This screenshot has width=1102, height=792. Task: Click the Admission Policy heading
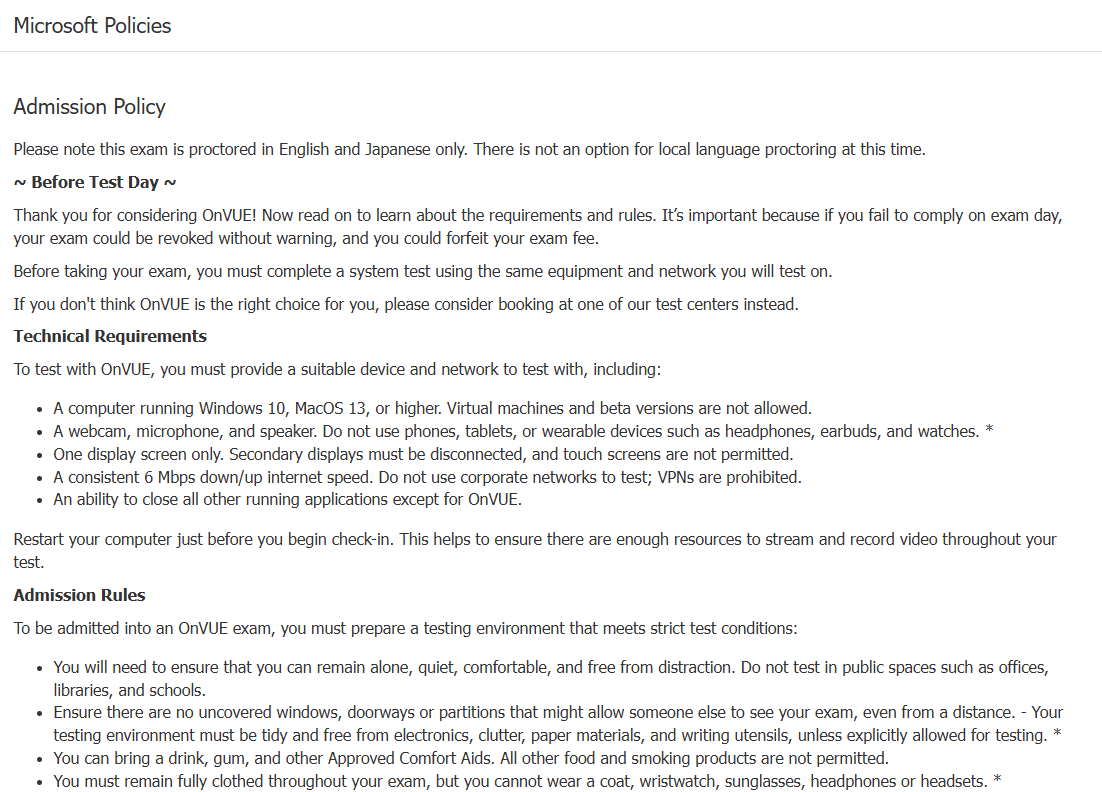click(89, 107)
